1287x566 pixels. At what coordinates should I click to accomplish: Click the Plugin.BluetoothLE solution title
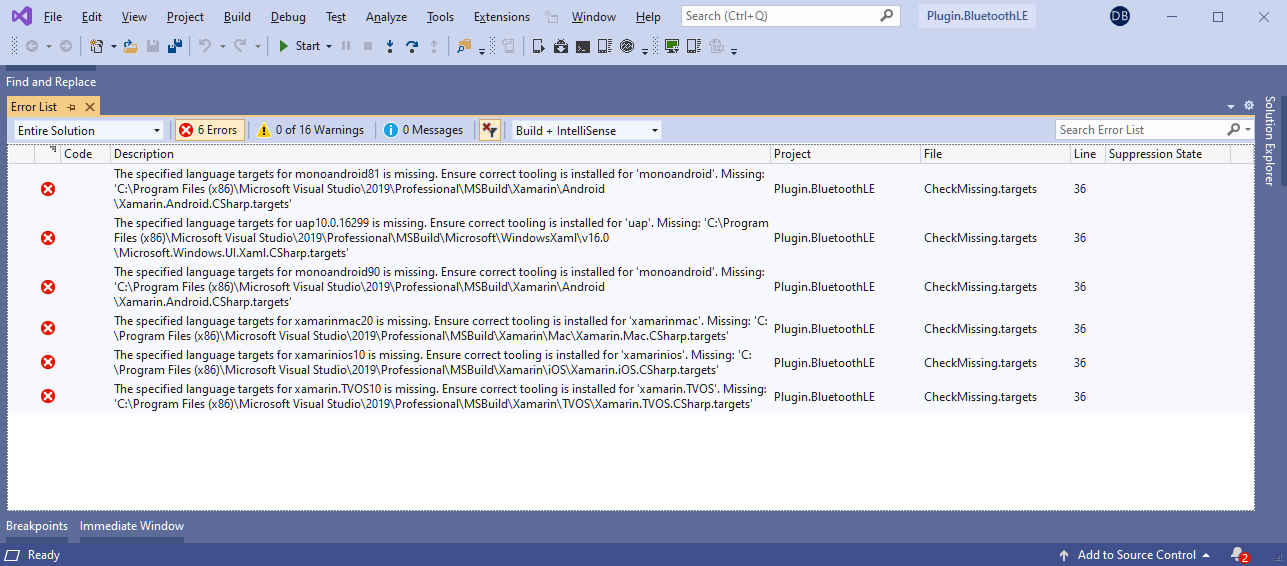[x=975, y=17]
